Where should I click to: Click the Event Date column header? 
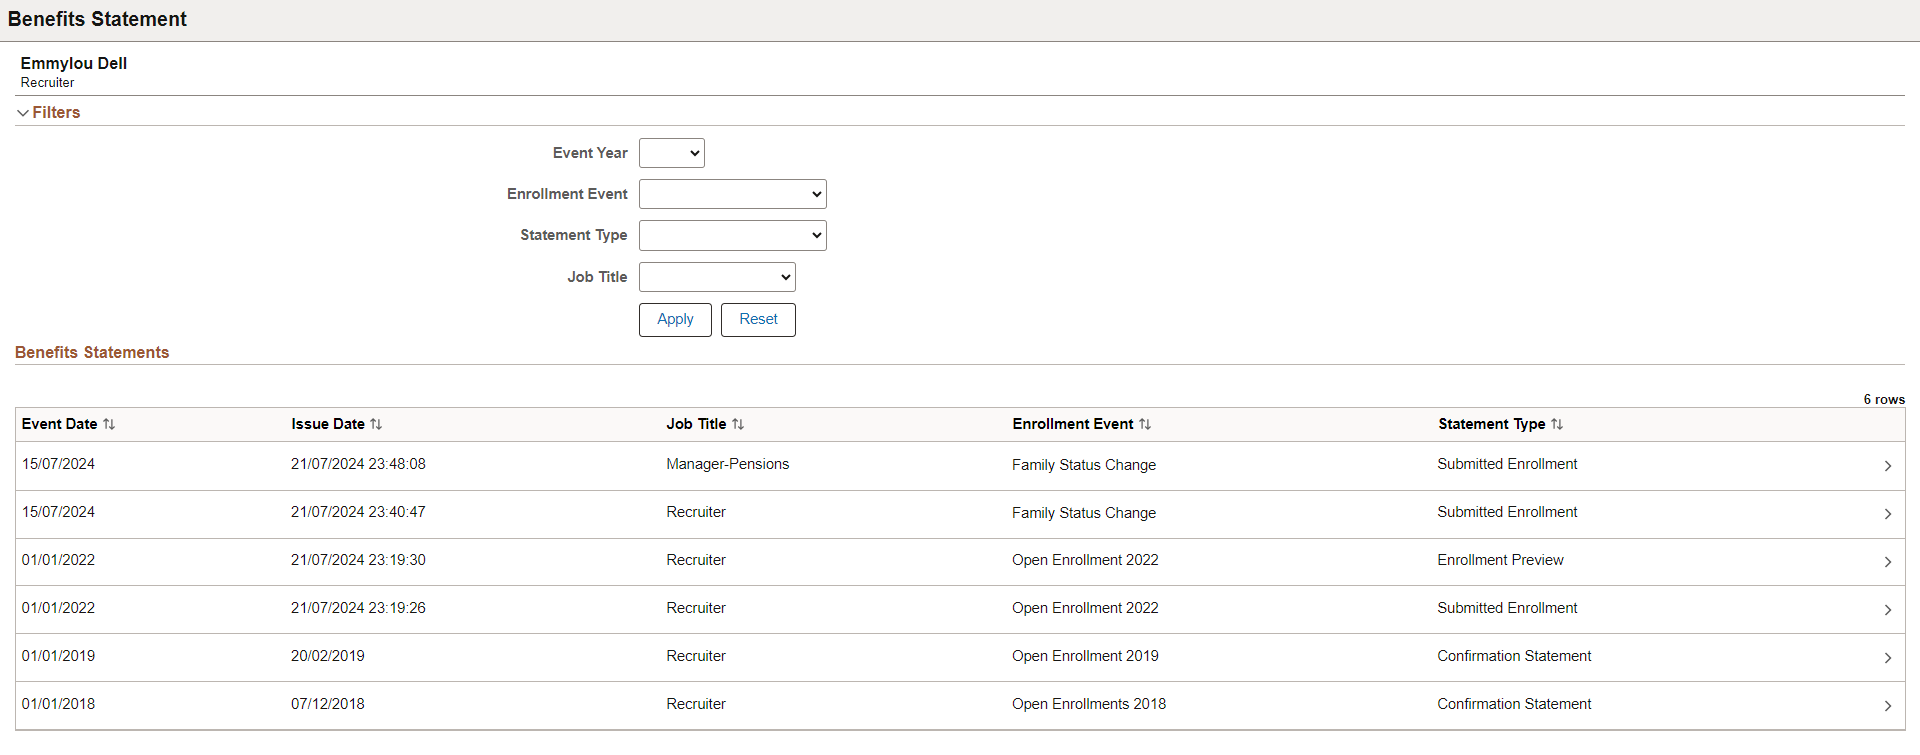point(60,424)
